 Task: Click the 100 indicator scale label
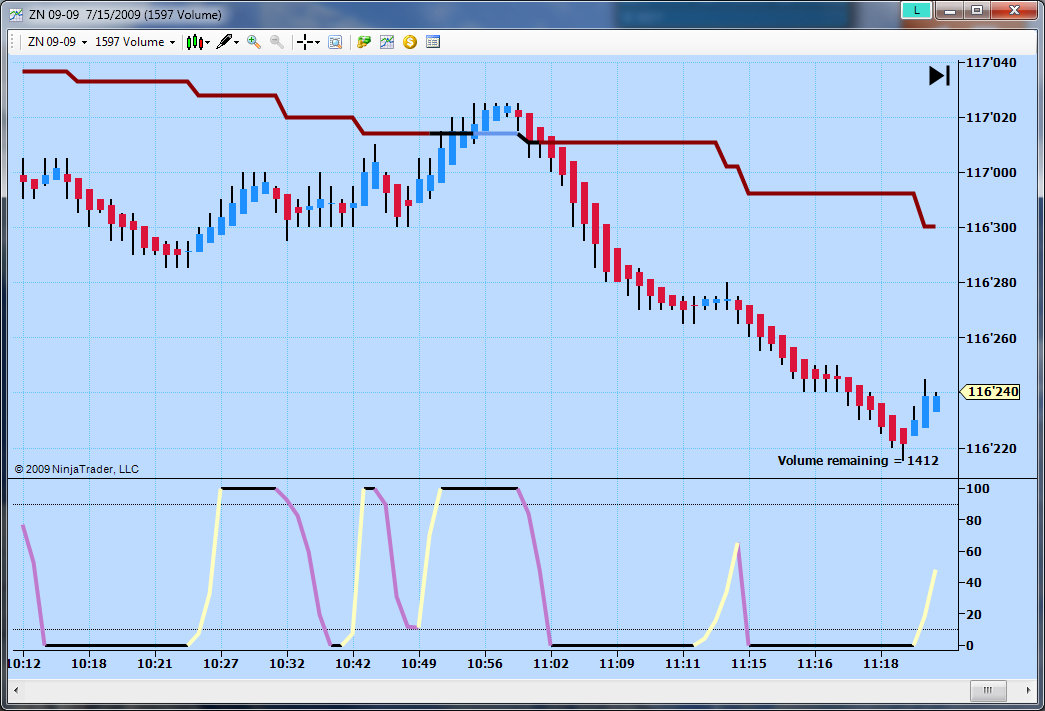(978, 488)
